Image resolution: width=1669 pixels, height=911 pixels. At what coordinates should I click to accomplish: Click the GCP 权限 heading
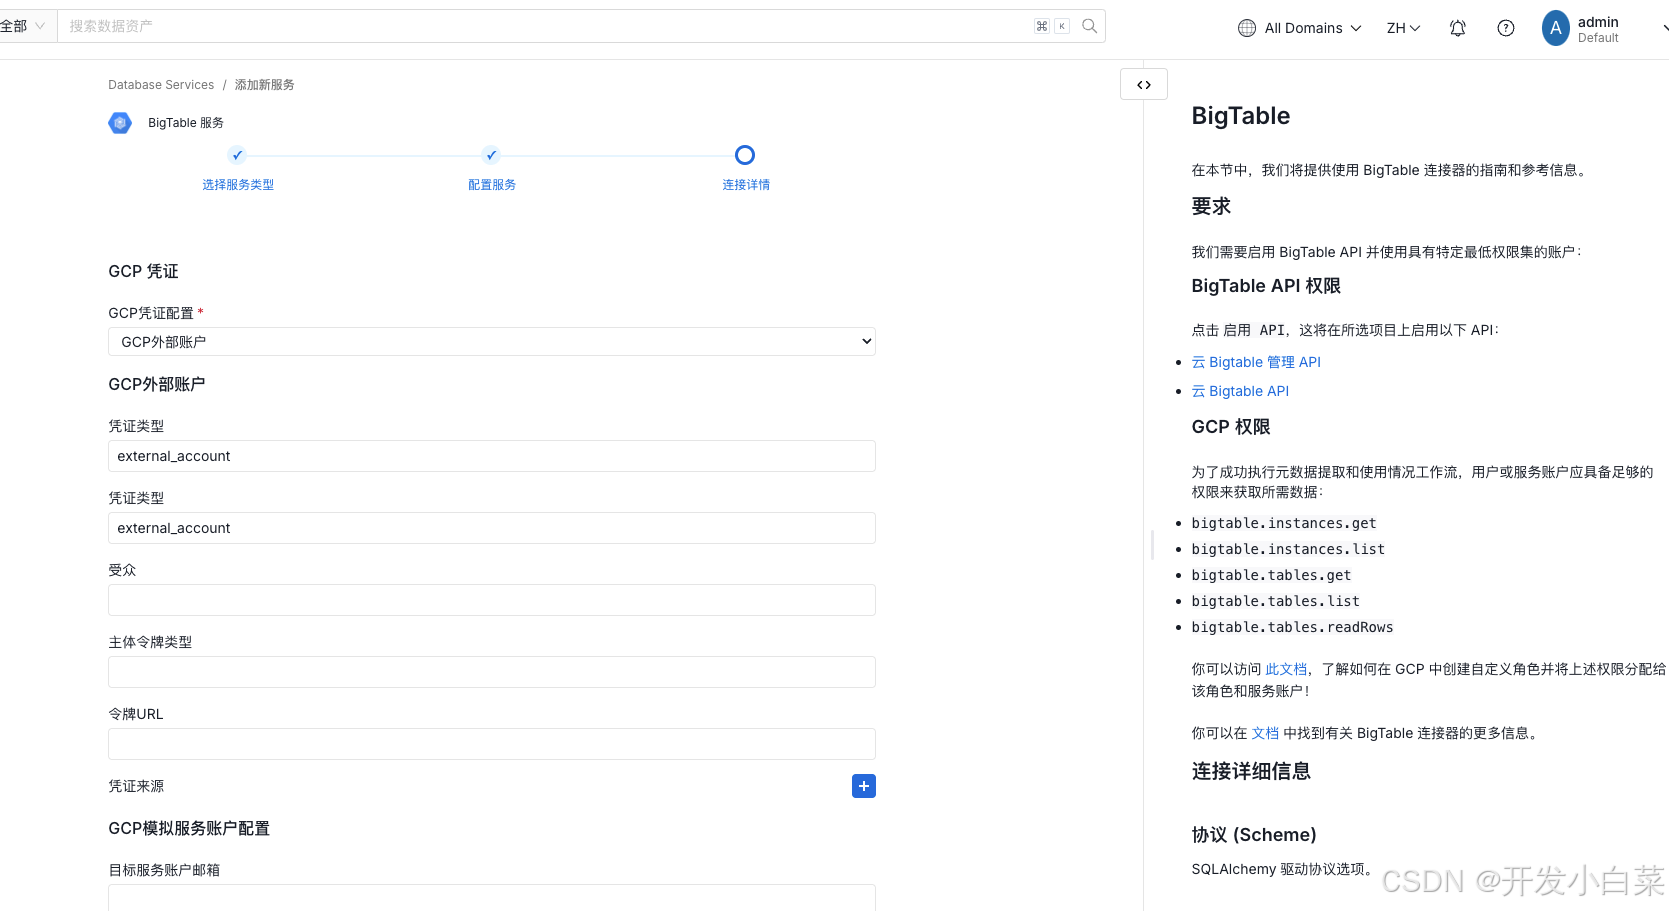tap(1231, 427)
